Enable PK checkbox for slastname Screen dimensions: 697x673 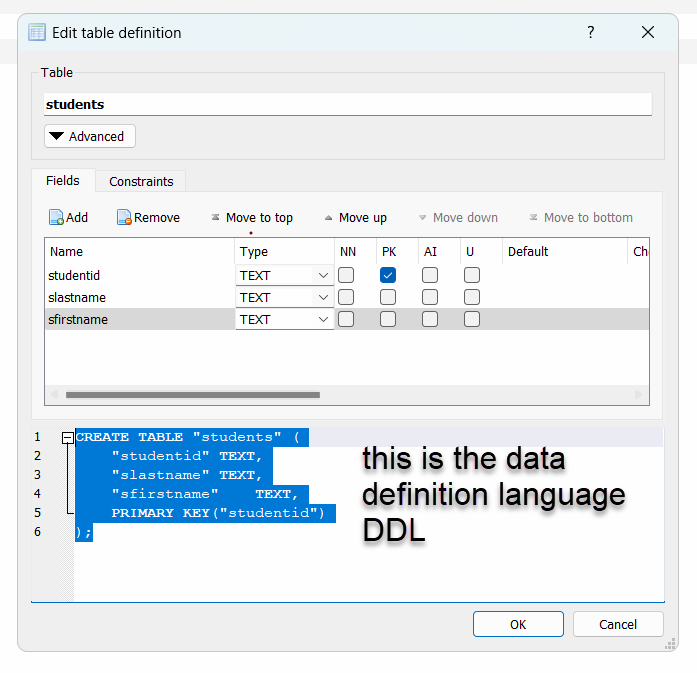pyautogui.click(x=388, y=297)
